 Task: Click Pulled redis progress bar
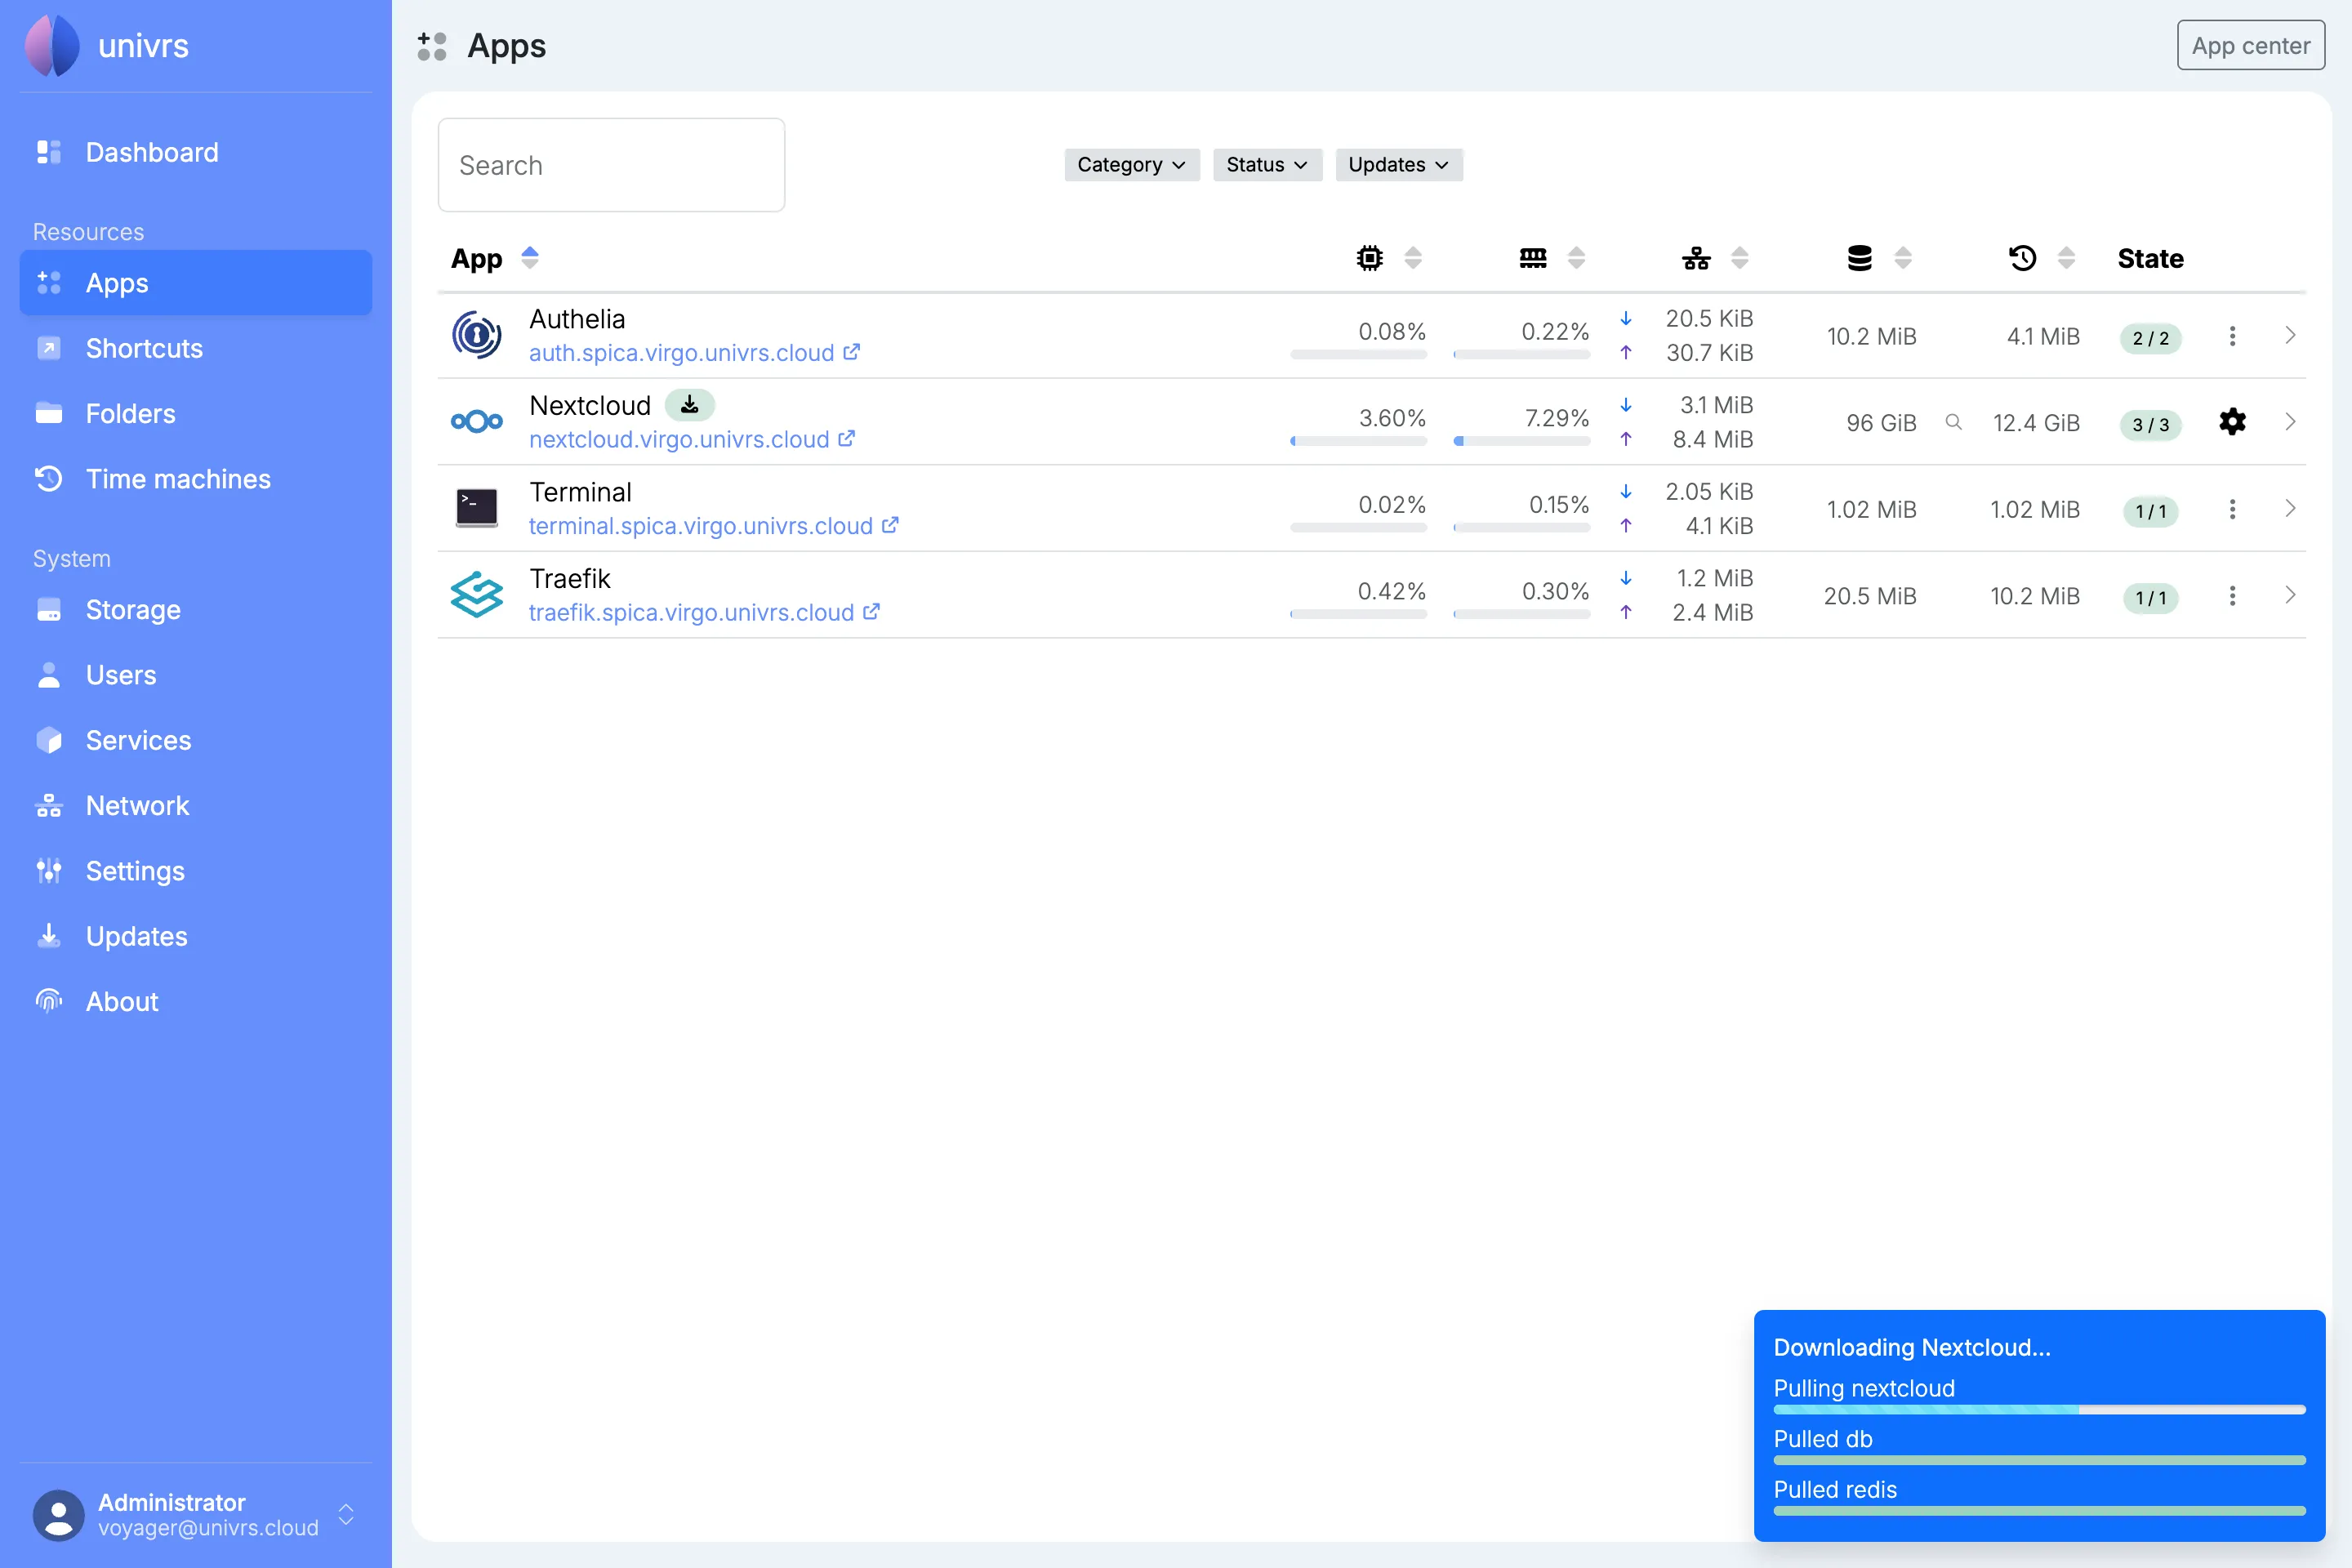(2039, 1510)
